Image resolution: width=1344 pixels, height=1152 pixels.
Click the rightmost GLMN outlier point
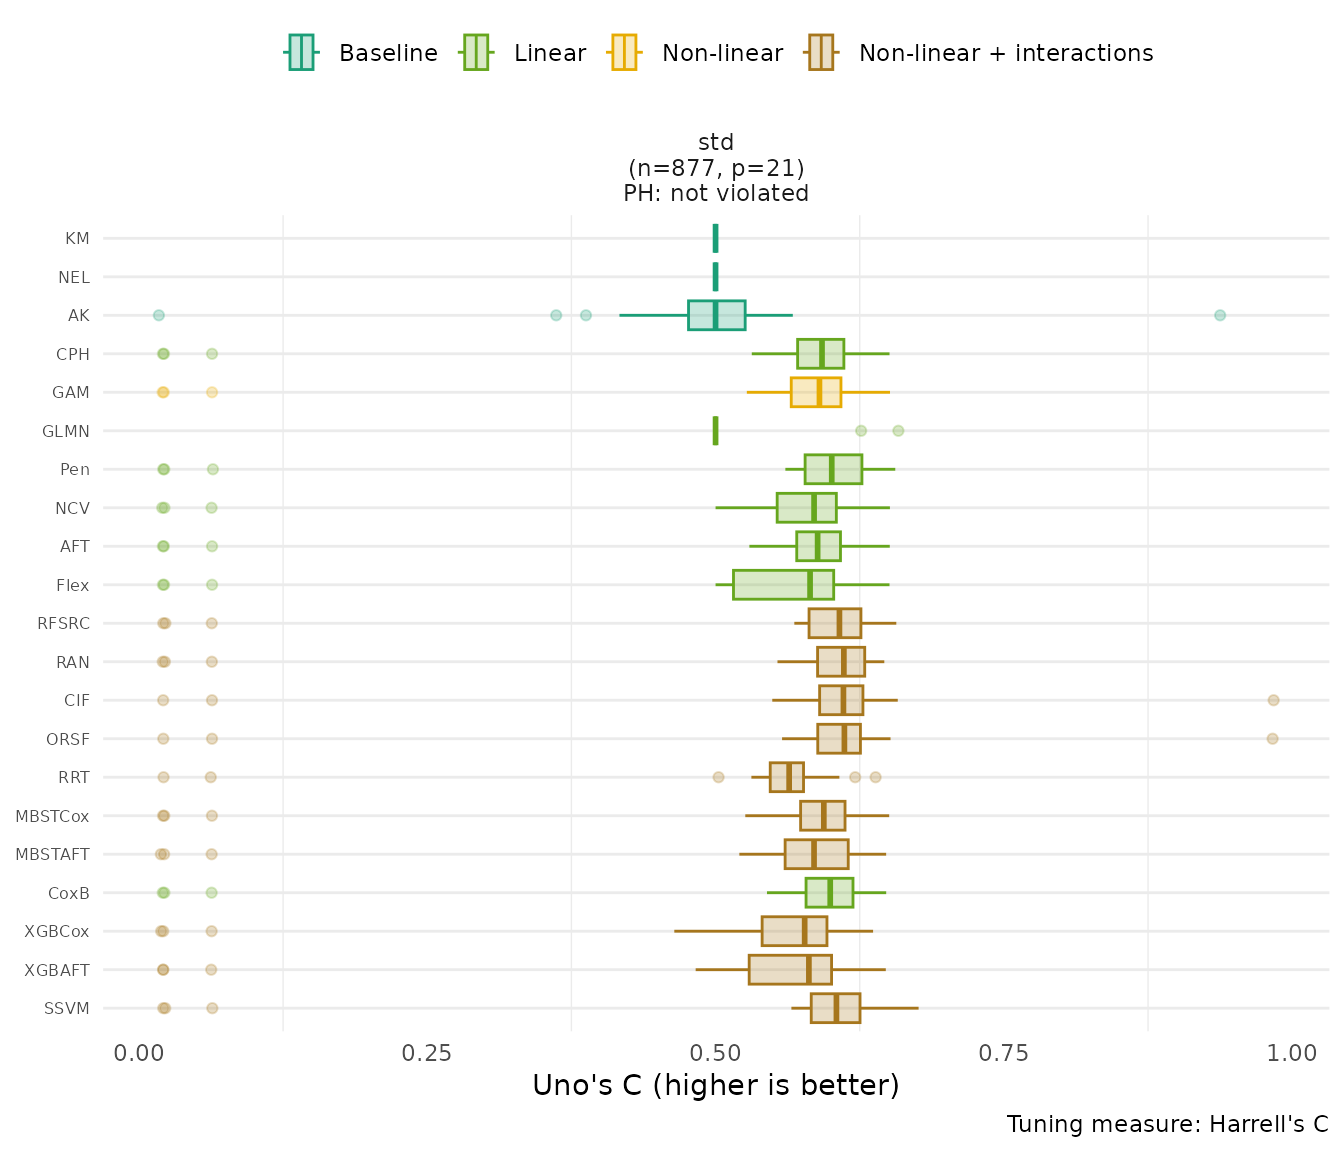click(898, 431)
